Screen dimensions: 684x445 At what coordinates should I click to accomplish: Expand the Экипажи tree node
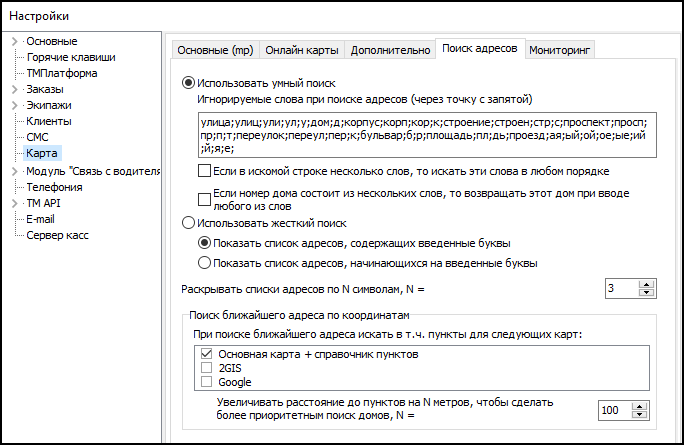14,105
